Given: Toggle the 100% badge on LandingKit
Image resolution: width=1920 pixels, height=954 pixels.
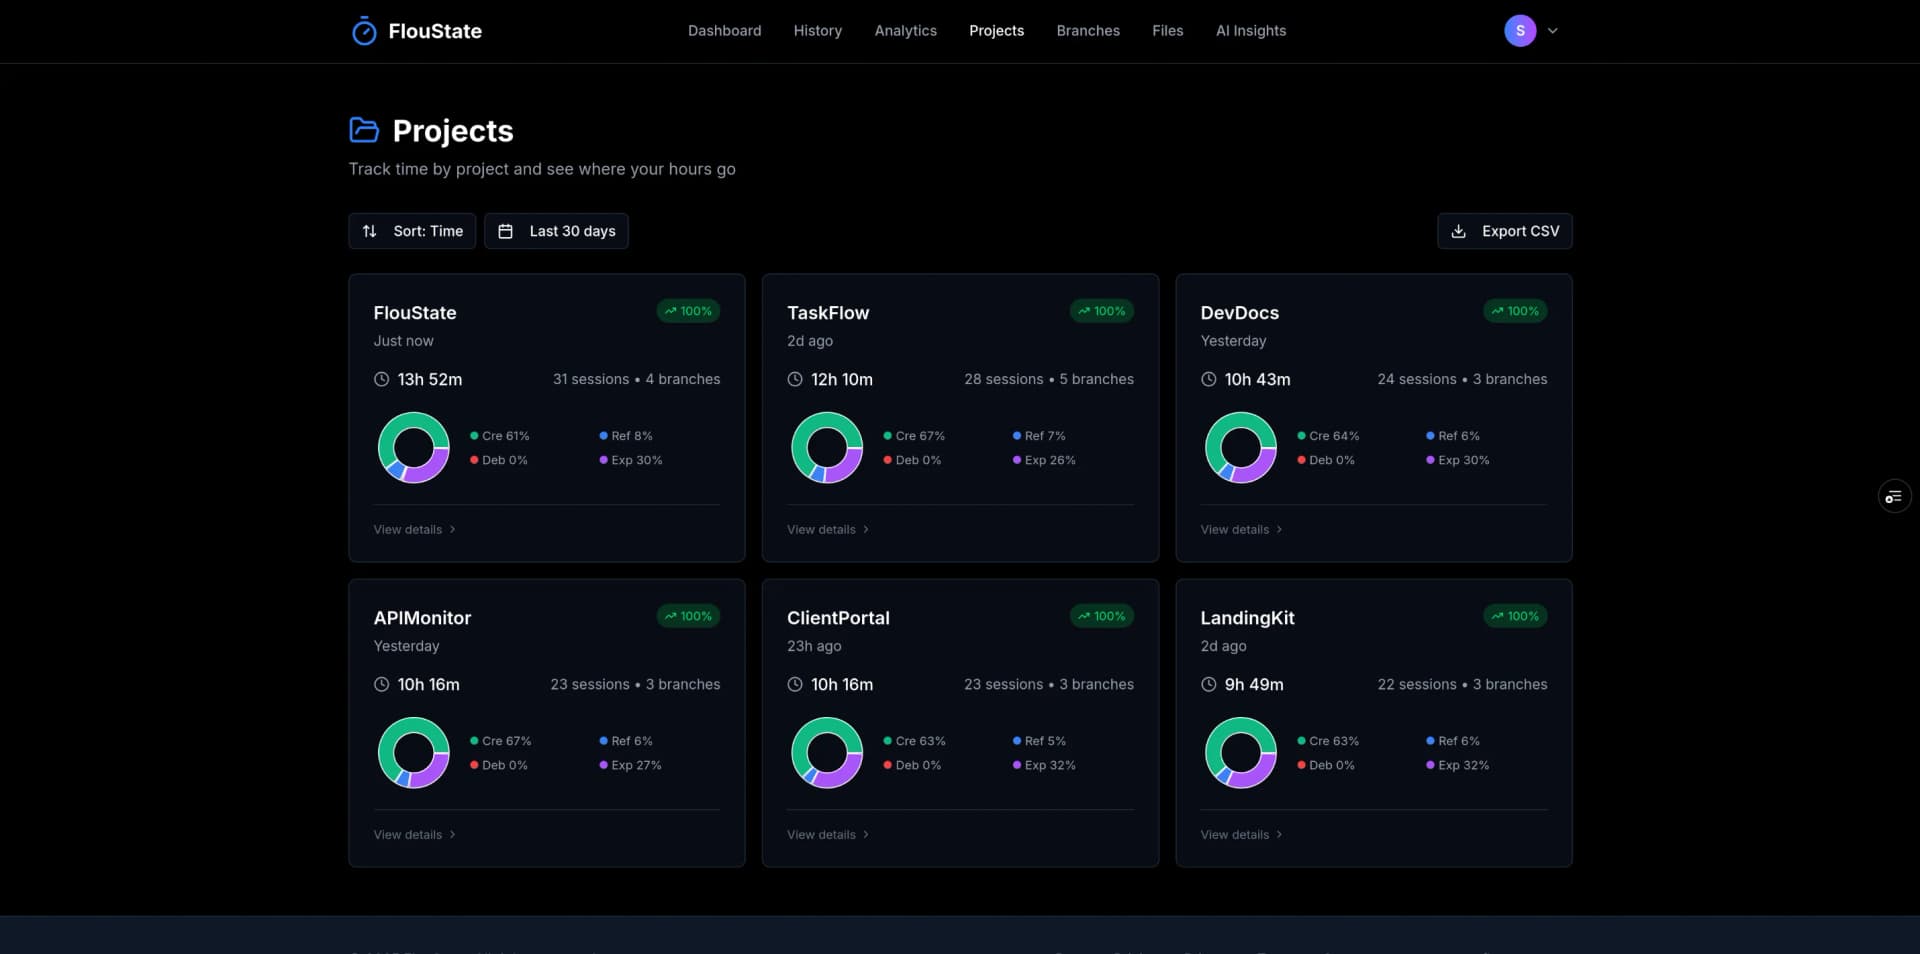Looking at the screenshot, I should (x=1514, y=616).
